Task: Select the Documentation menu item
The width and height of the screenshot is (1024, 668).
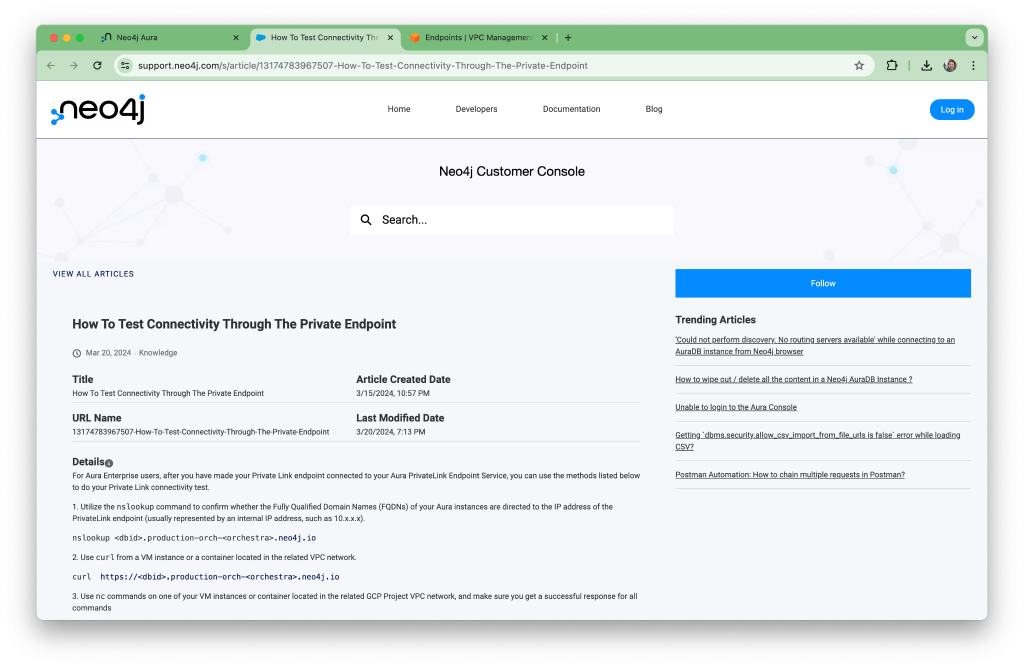Action: coord(571,109)
